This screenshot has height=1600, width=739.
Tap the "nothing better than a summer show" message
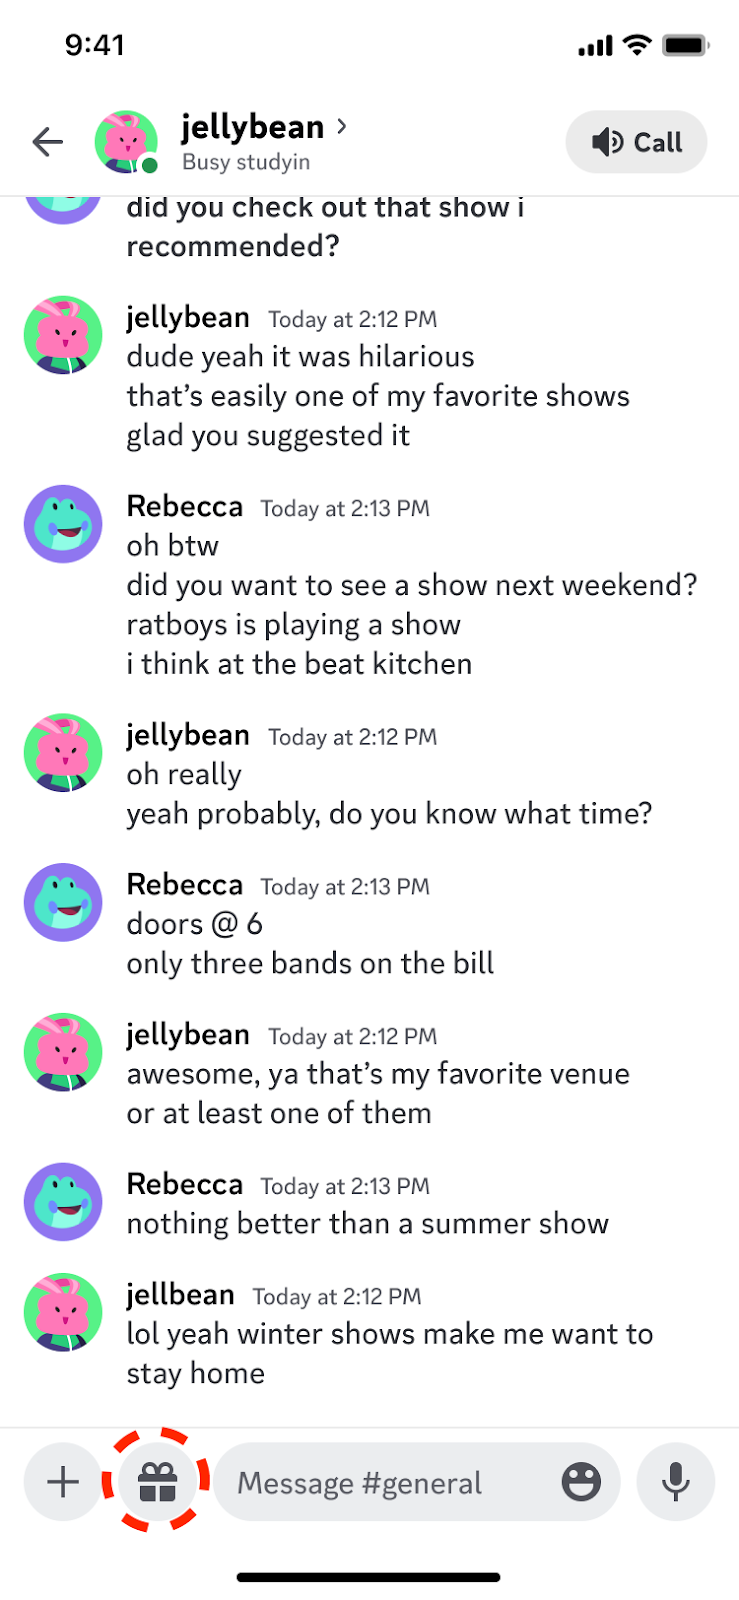point(367,1223)
